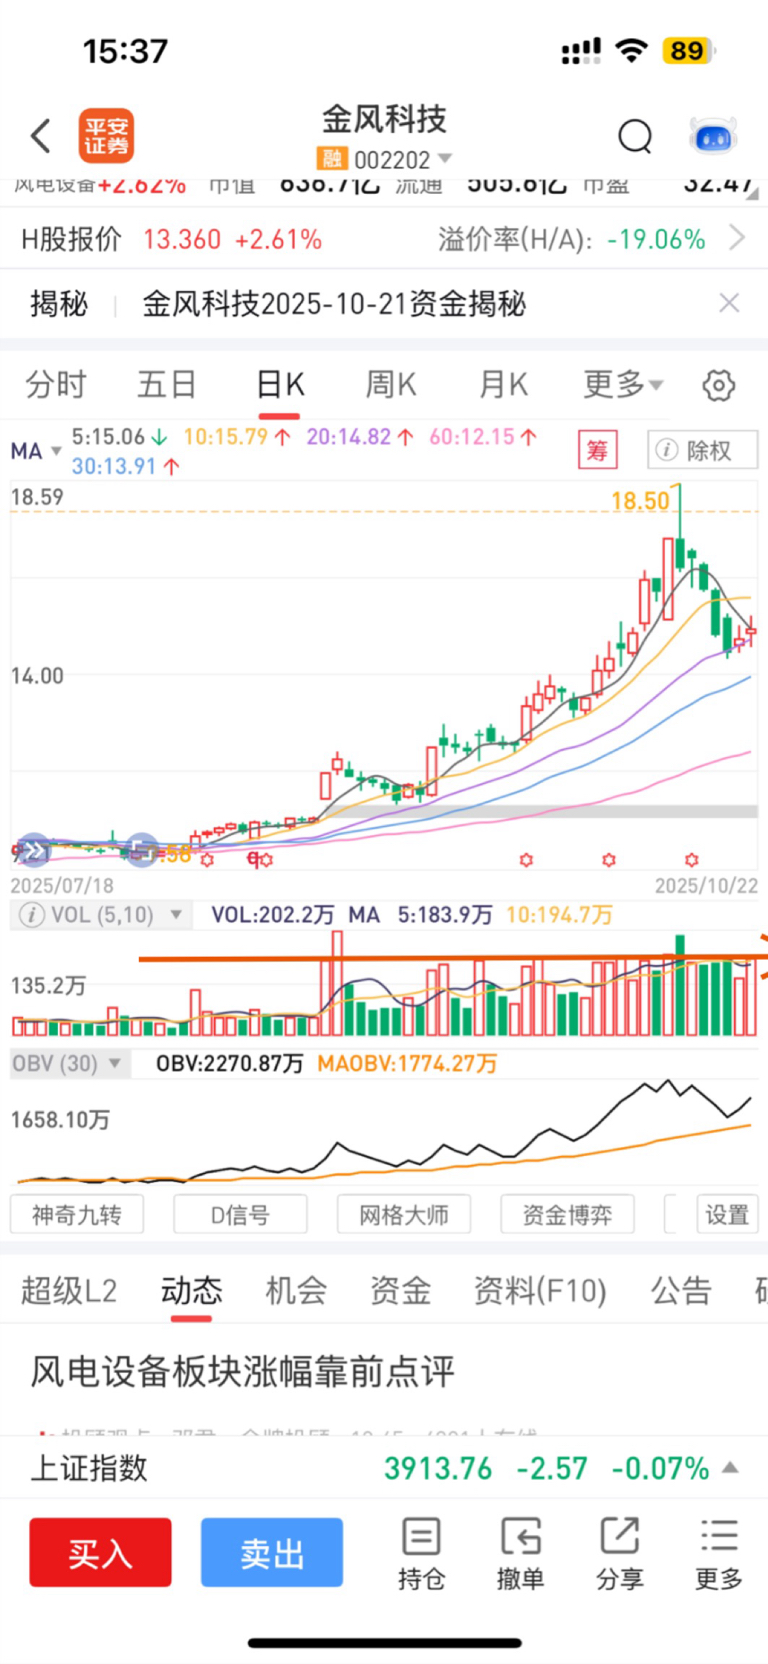
Task: Select the D信号 indicator button
Action: 240,1214
